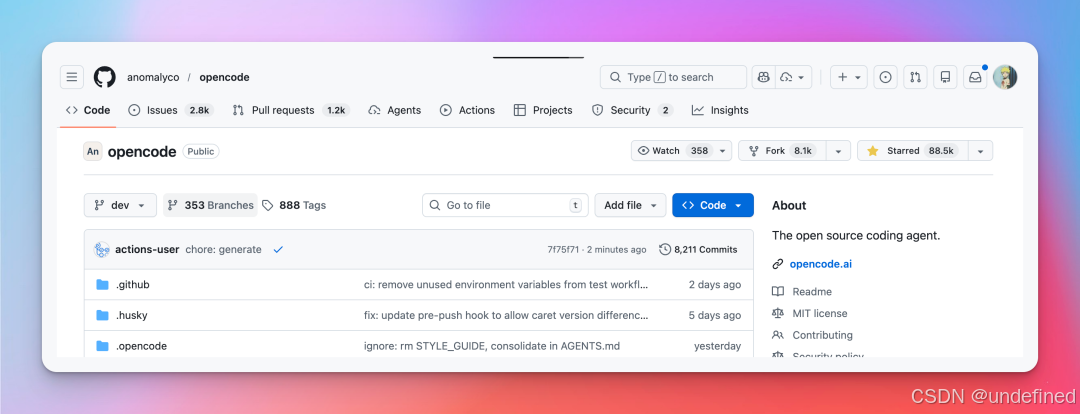View the 8,211 Commits history
This screenshot has height=414, width=1080.
698,249
